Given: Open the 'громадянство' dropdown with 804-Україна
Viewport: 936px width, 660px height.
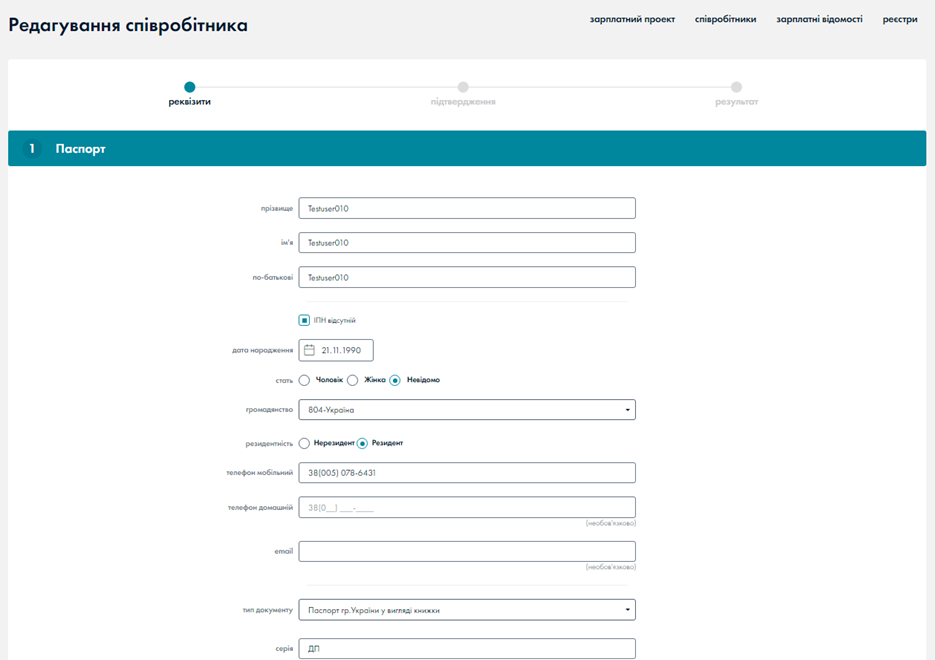Looking at the screenshot, I should click(467, 410).
